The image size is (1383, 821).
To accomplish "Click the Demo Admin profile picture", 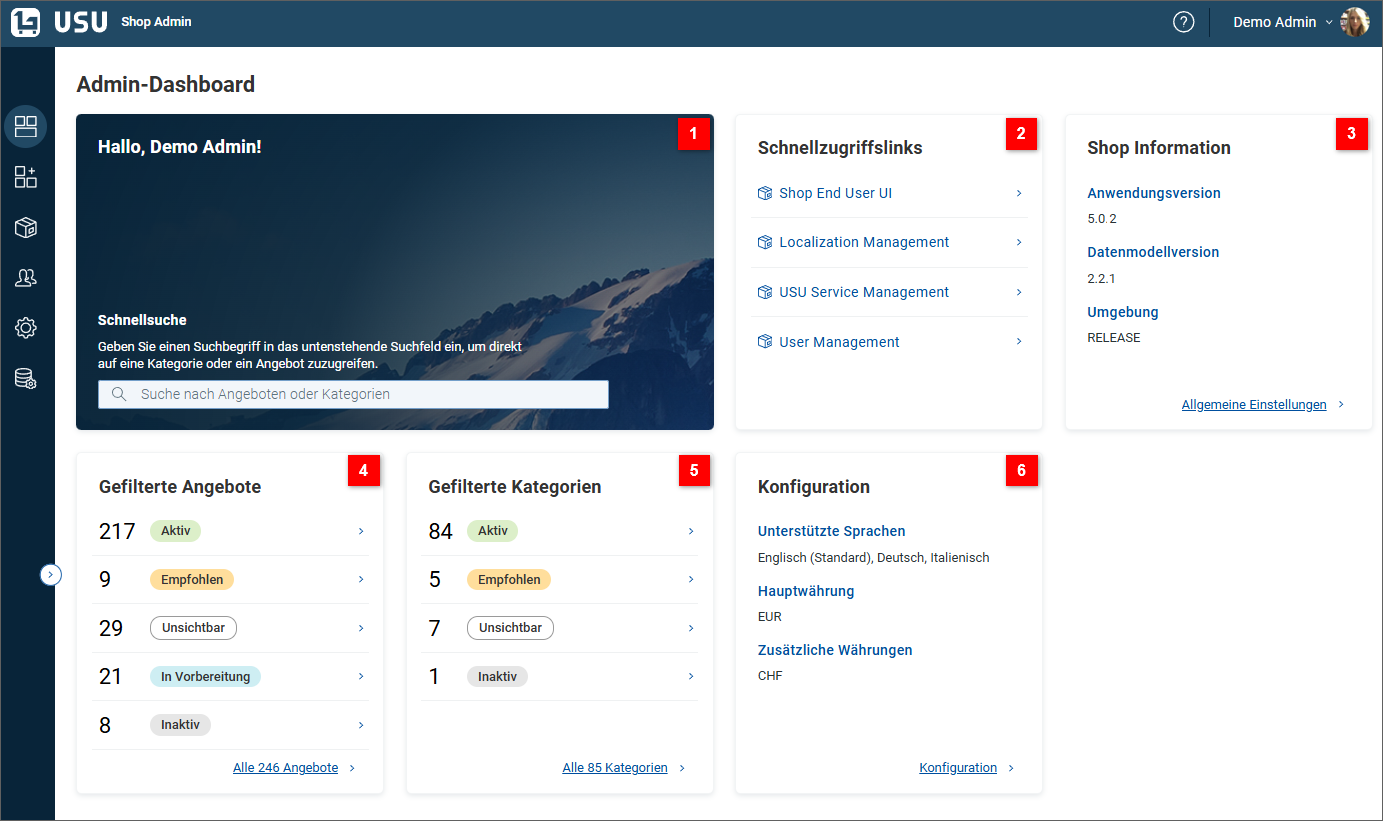I will click(x=1355, y=21).
